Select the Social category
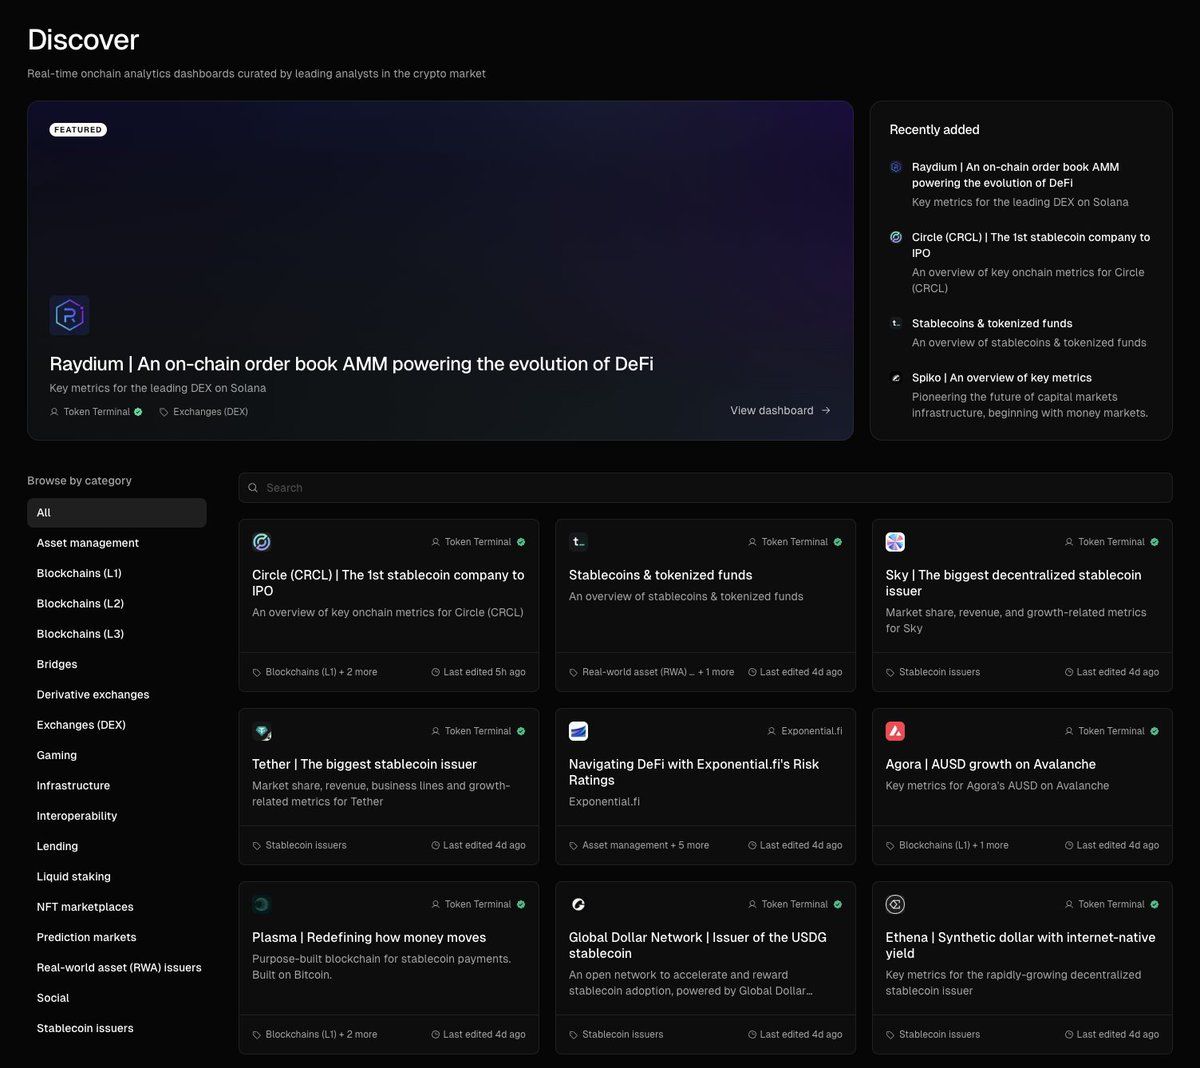This screenshot has width=1200, height=1068. pos(117,998)
